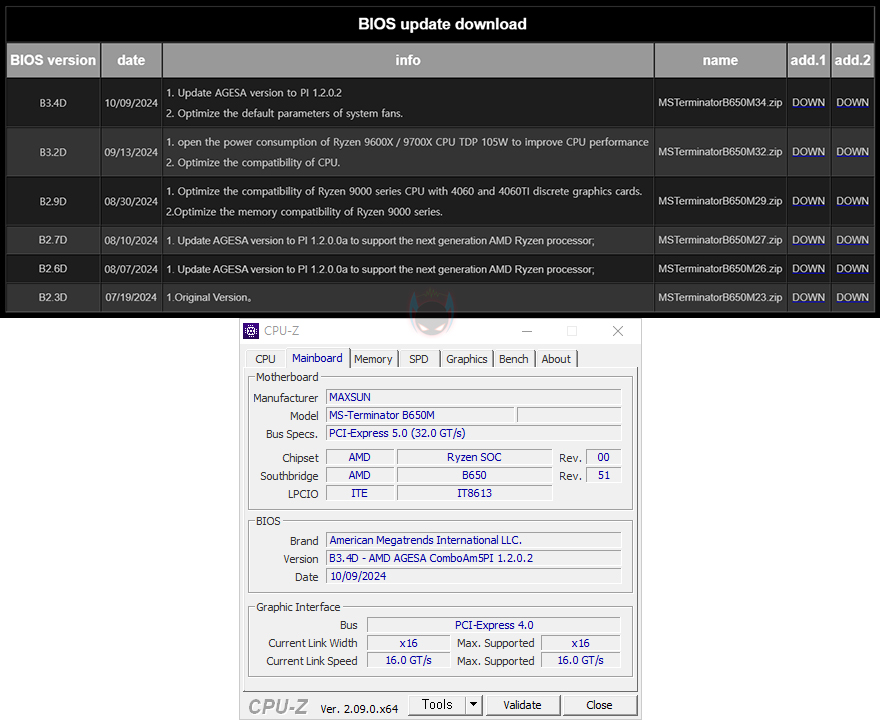
Task: Click the date column header
Action: (x=131, y=60)
